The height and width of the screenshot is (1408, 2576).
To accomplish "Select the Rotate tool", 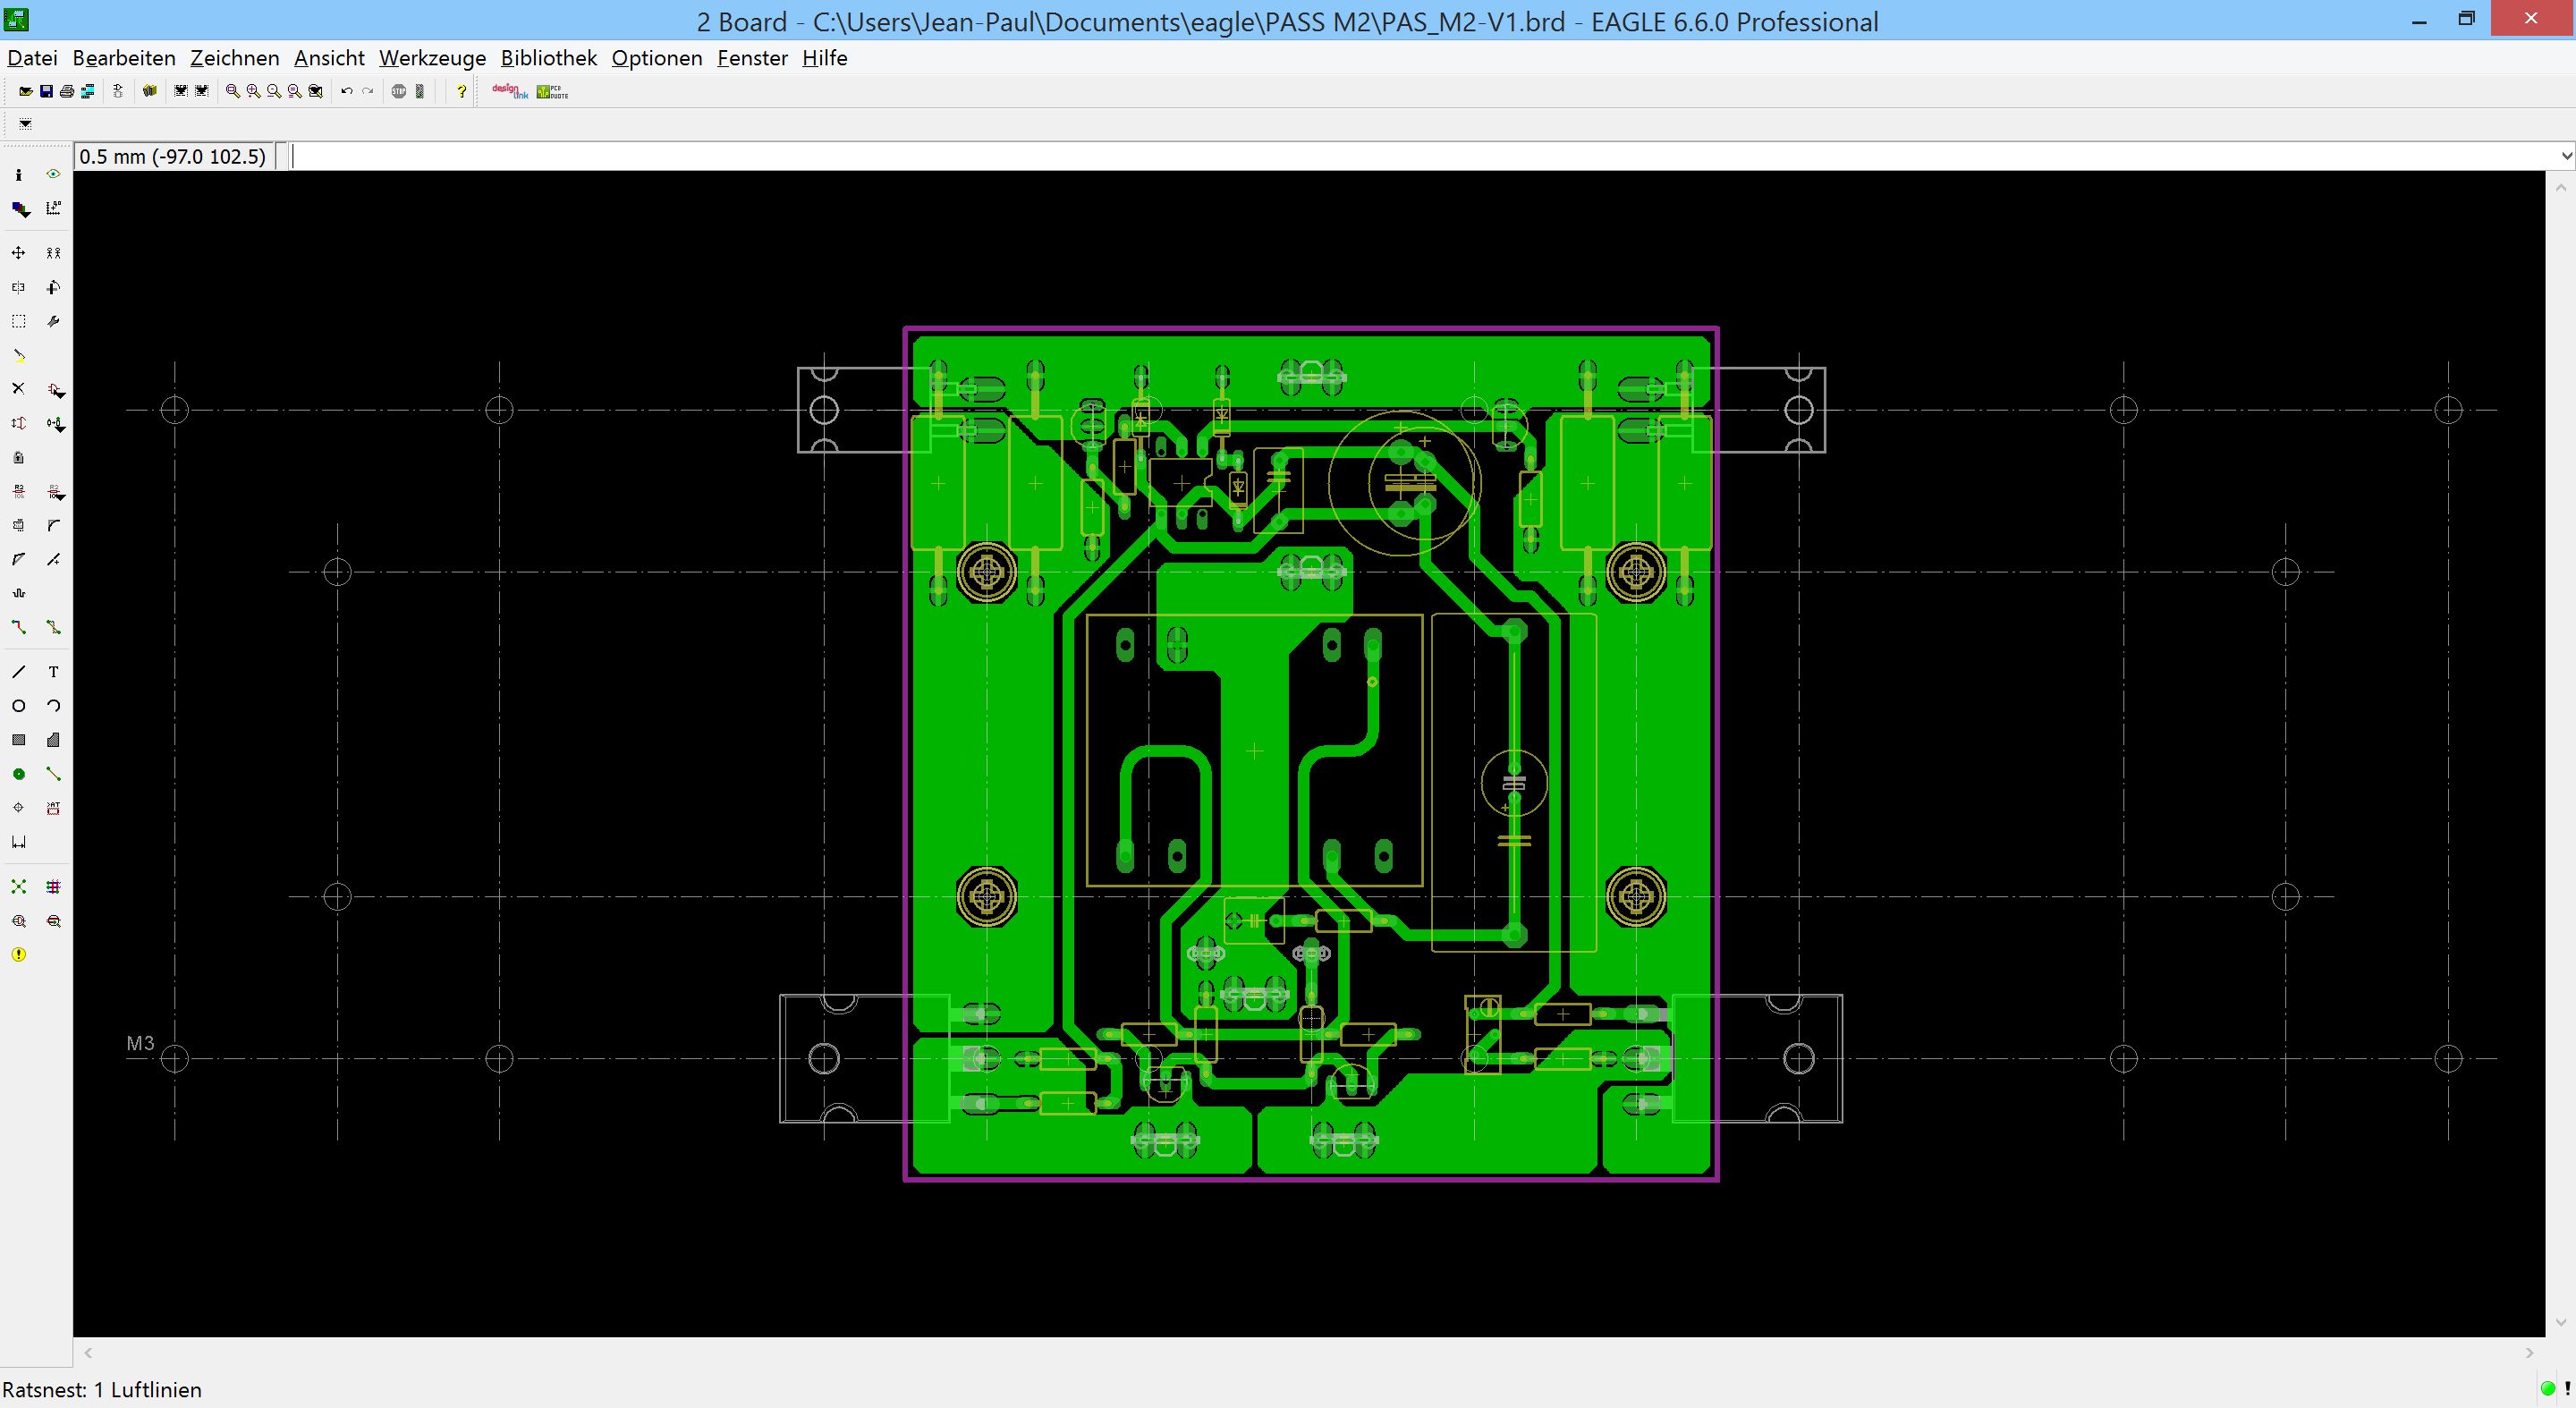I will pos(54,287).
